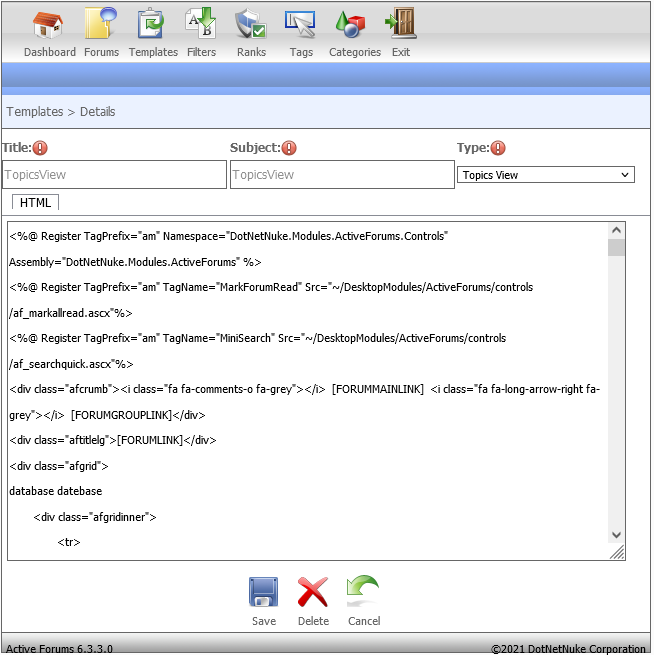This screenshot has height=655, width=654.
Task: Click the red Delete X icon
Action: tap(313, 593)
